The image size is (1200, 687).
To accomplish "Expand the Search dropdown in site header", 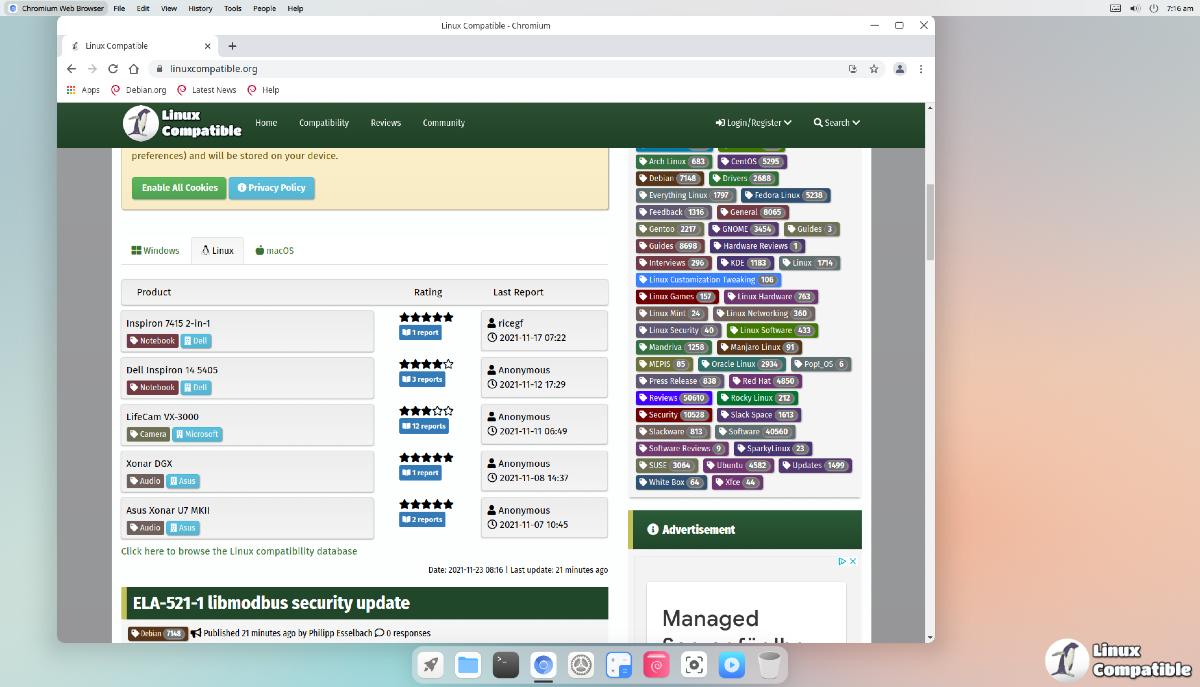I will [x=836, y=123].
